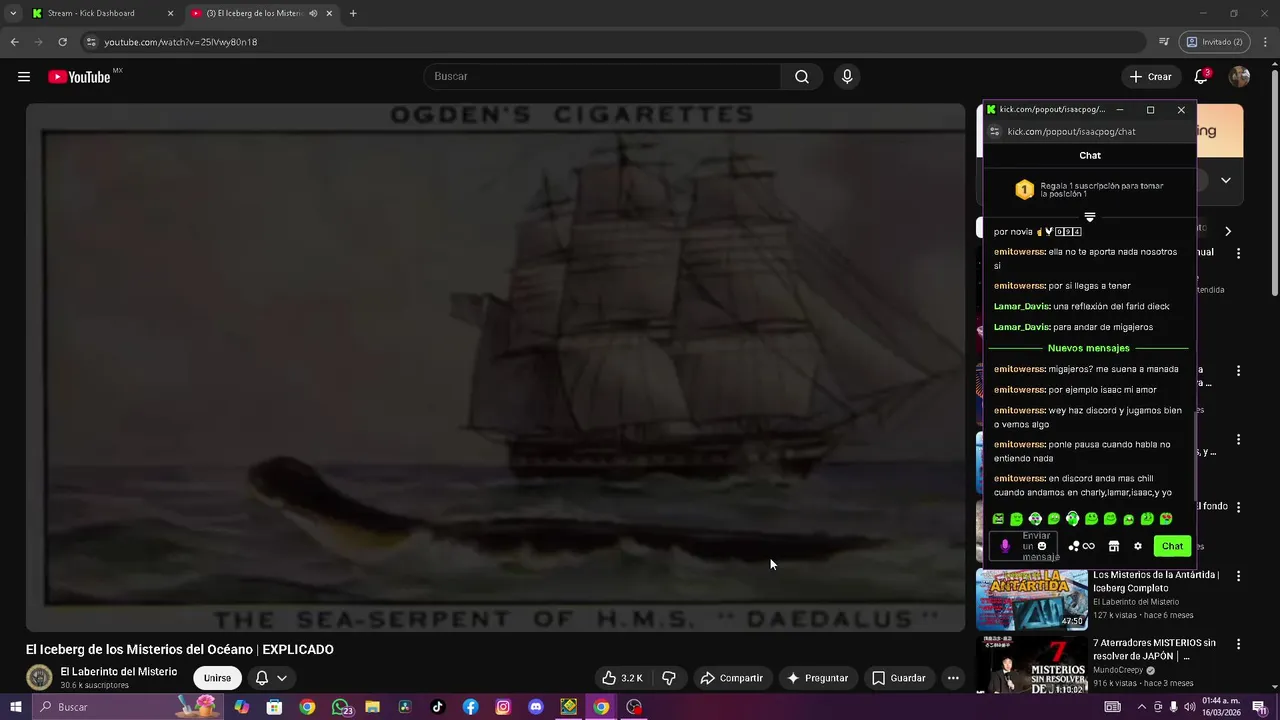Open more actions ellipsis under video
This screenshot has height=720, width=1280.
tap(953, 678)
